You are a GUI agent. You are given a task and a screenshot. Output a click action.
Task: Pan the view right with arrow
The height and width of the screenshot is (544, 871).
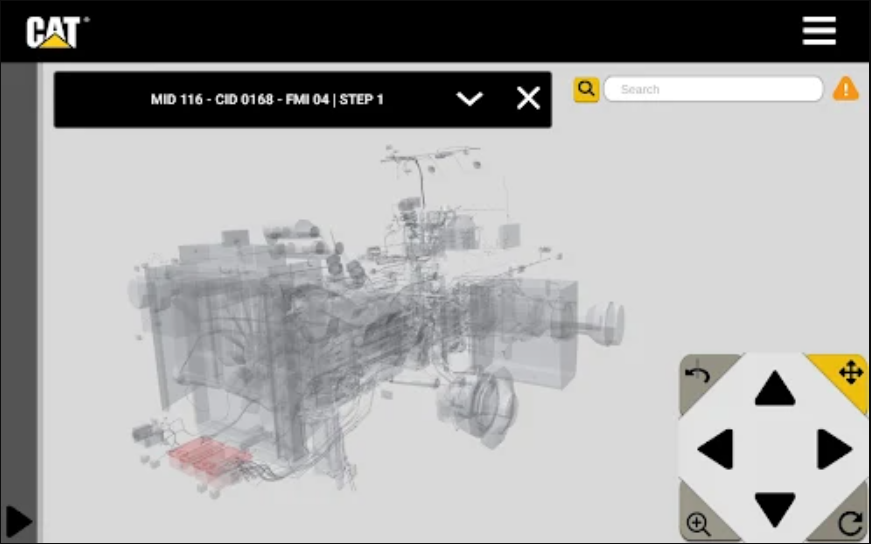[x=834, y=448]
